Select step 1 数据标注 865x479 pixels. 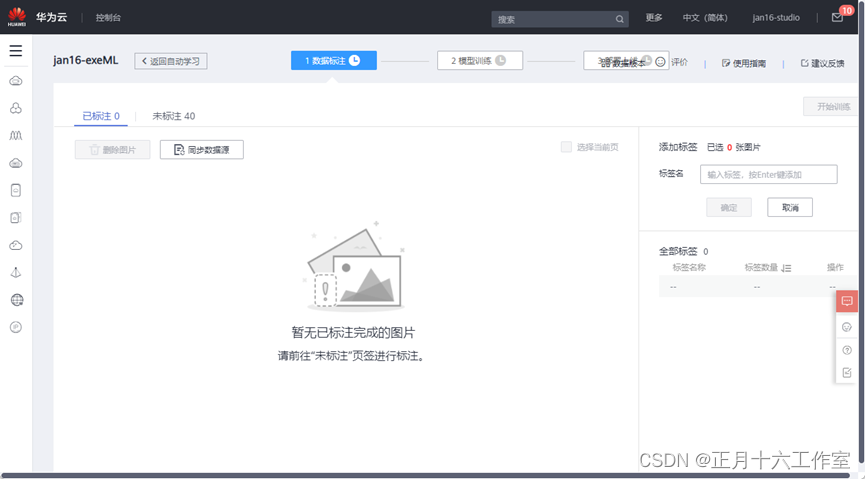point(334,61)
